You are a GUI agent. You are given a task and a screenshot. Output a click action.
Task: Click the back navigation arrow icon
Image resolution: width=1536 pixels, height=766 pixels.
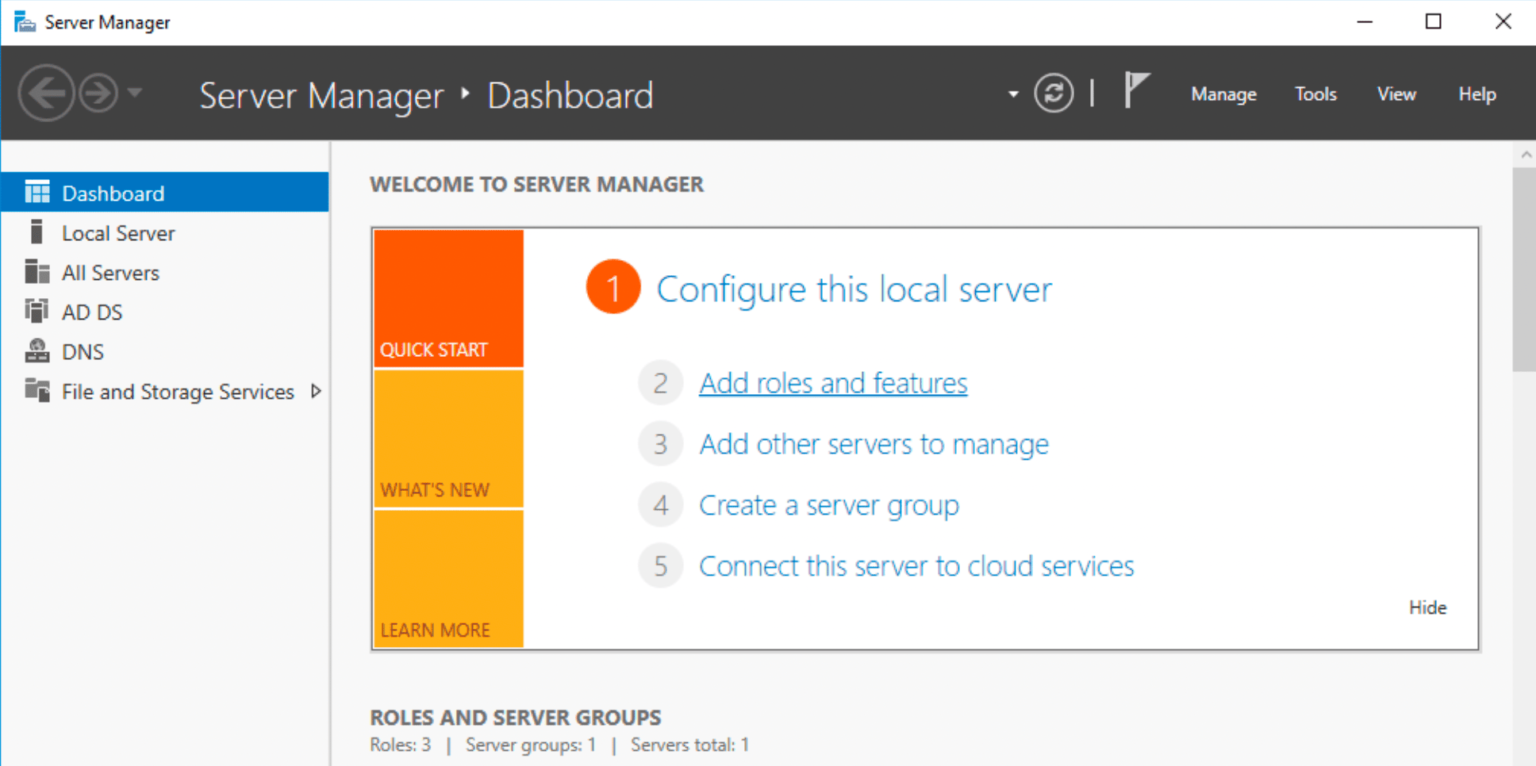[x=46, y=94]
